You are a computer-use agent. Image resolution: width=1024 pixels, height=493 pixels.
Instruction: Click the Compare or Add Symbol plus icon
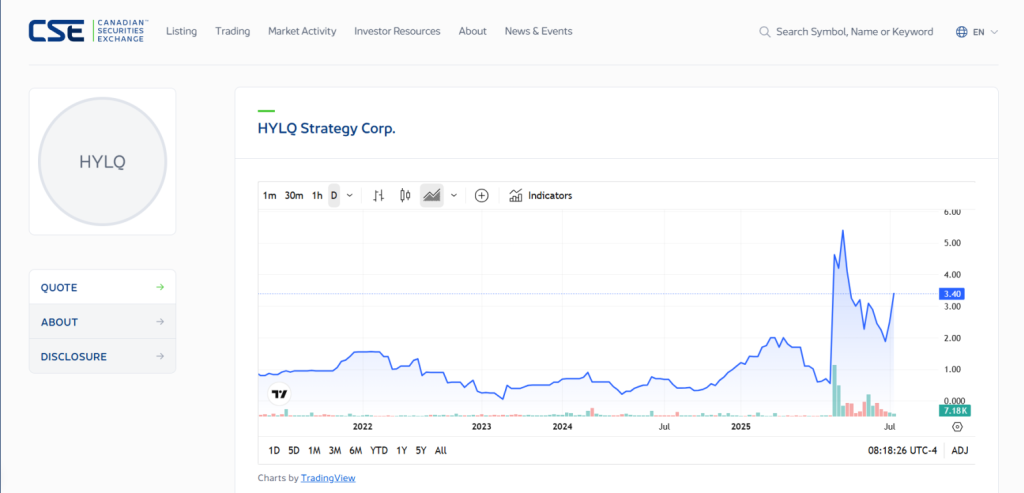pos(481,196)
